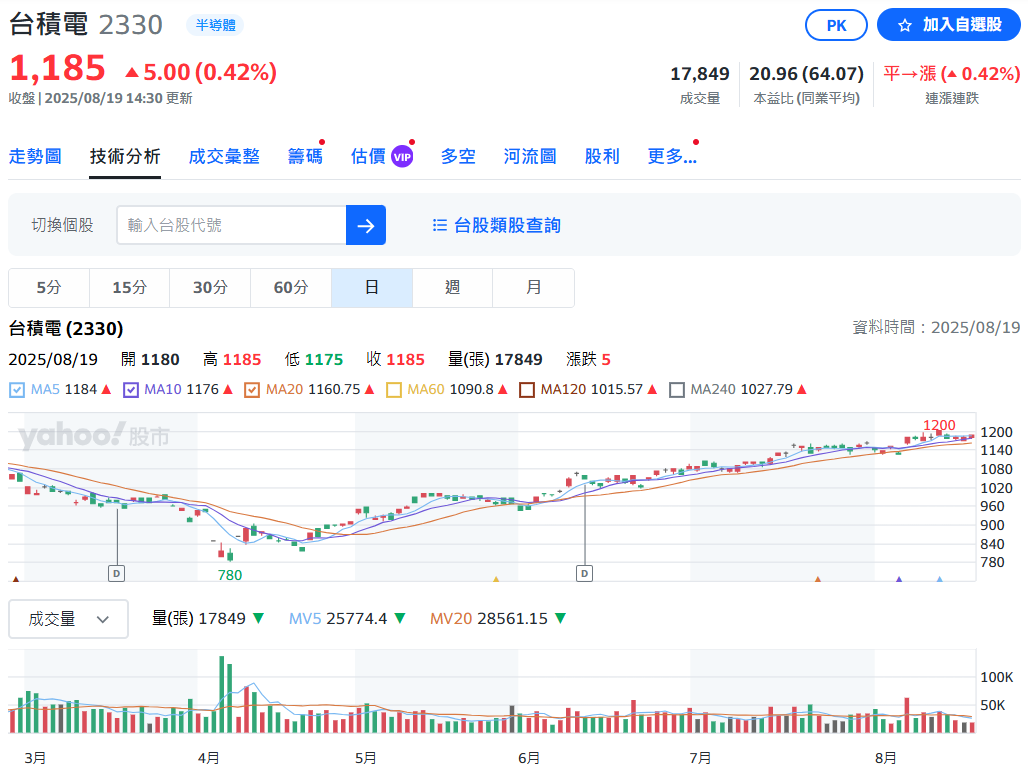Click the 輸入台股代號 input field

230,225
